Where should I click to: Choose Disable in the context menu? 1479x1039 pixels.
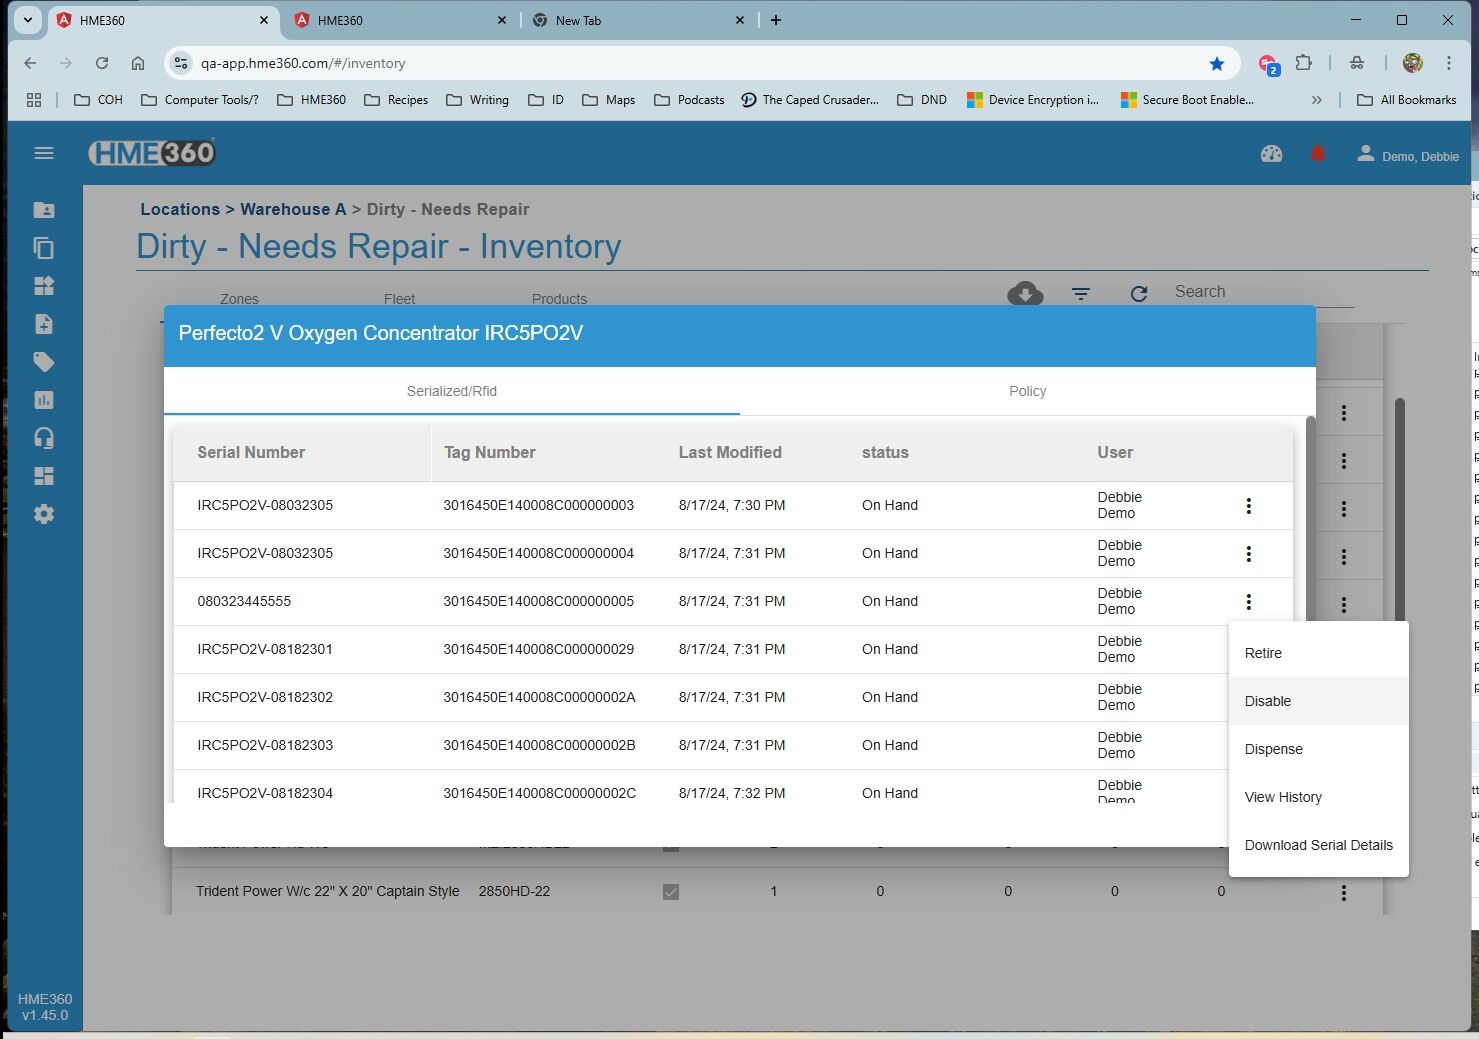pos(1318,701)
